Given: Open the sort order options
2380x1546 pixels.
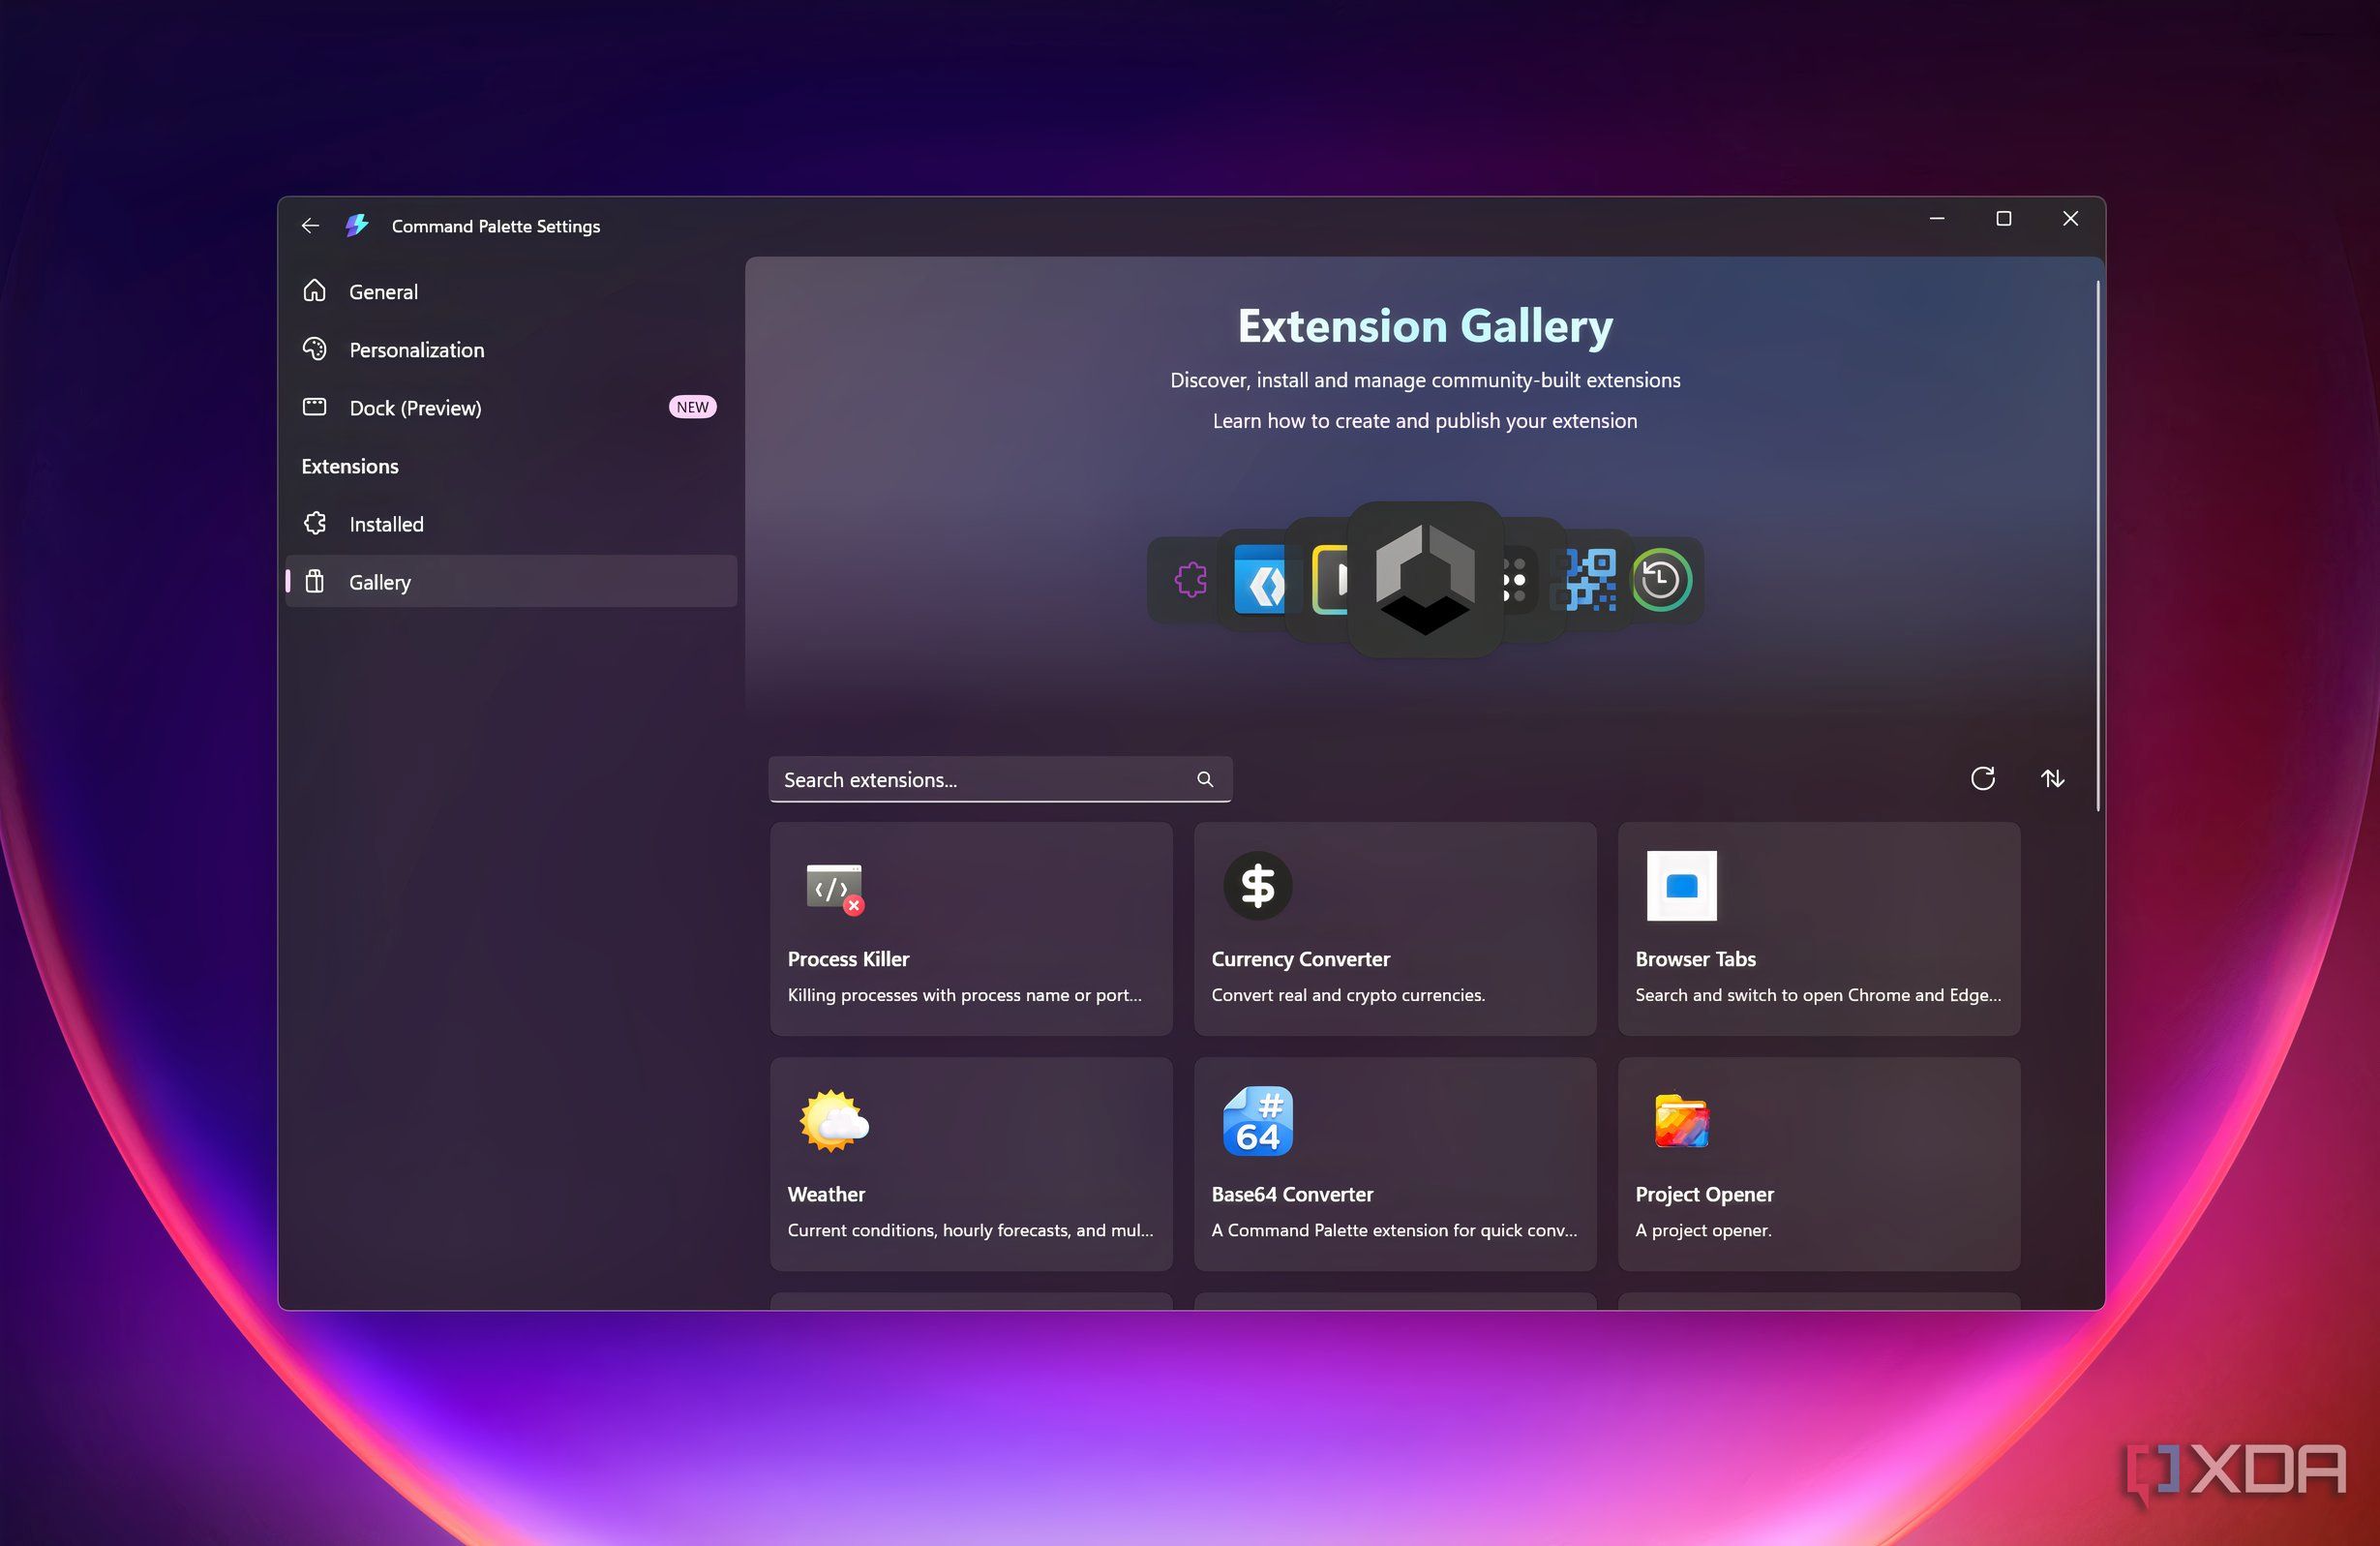Looking at the screenshot, I should pyautogui.click(x=2052, y=778).
